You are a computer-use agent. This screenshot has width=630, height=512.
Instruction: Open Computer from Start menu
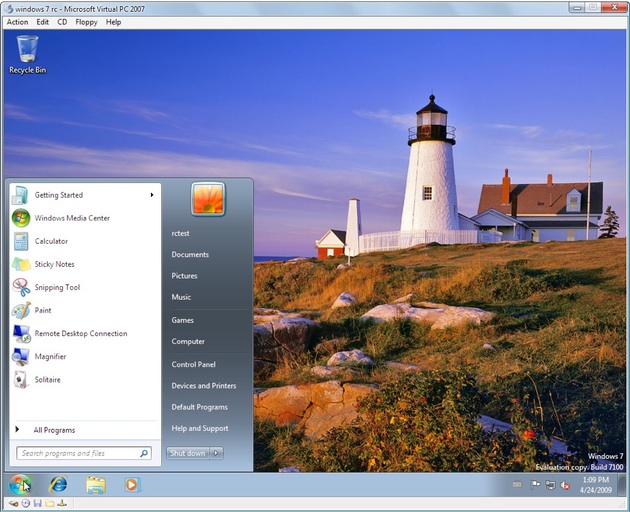188,342
